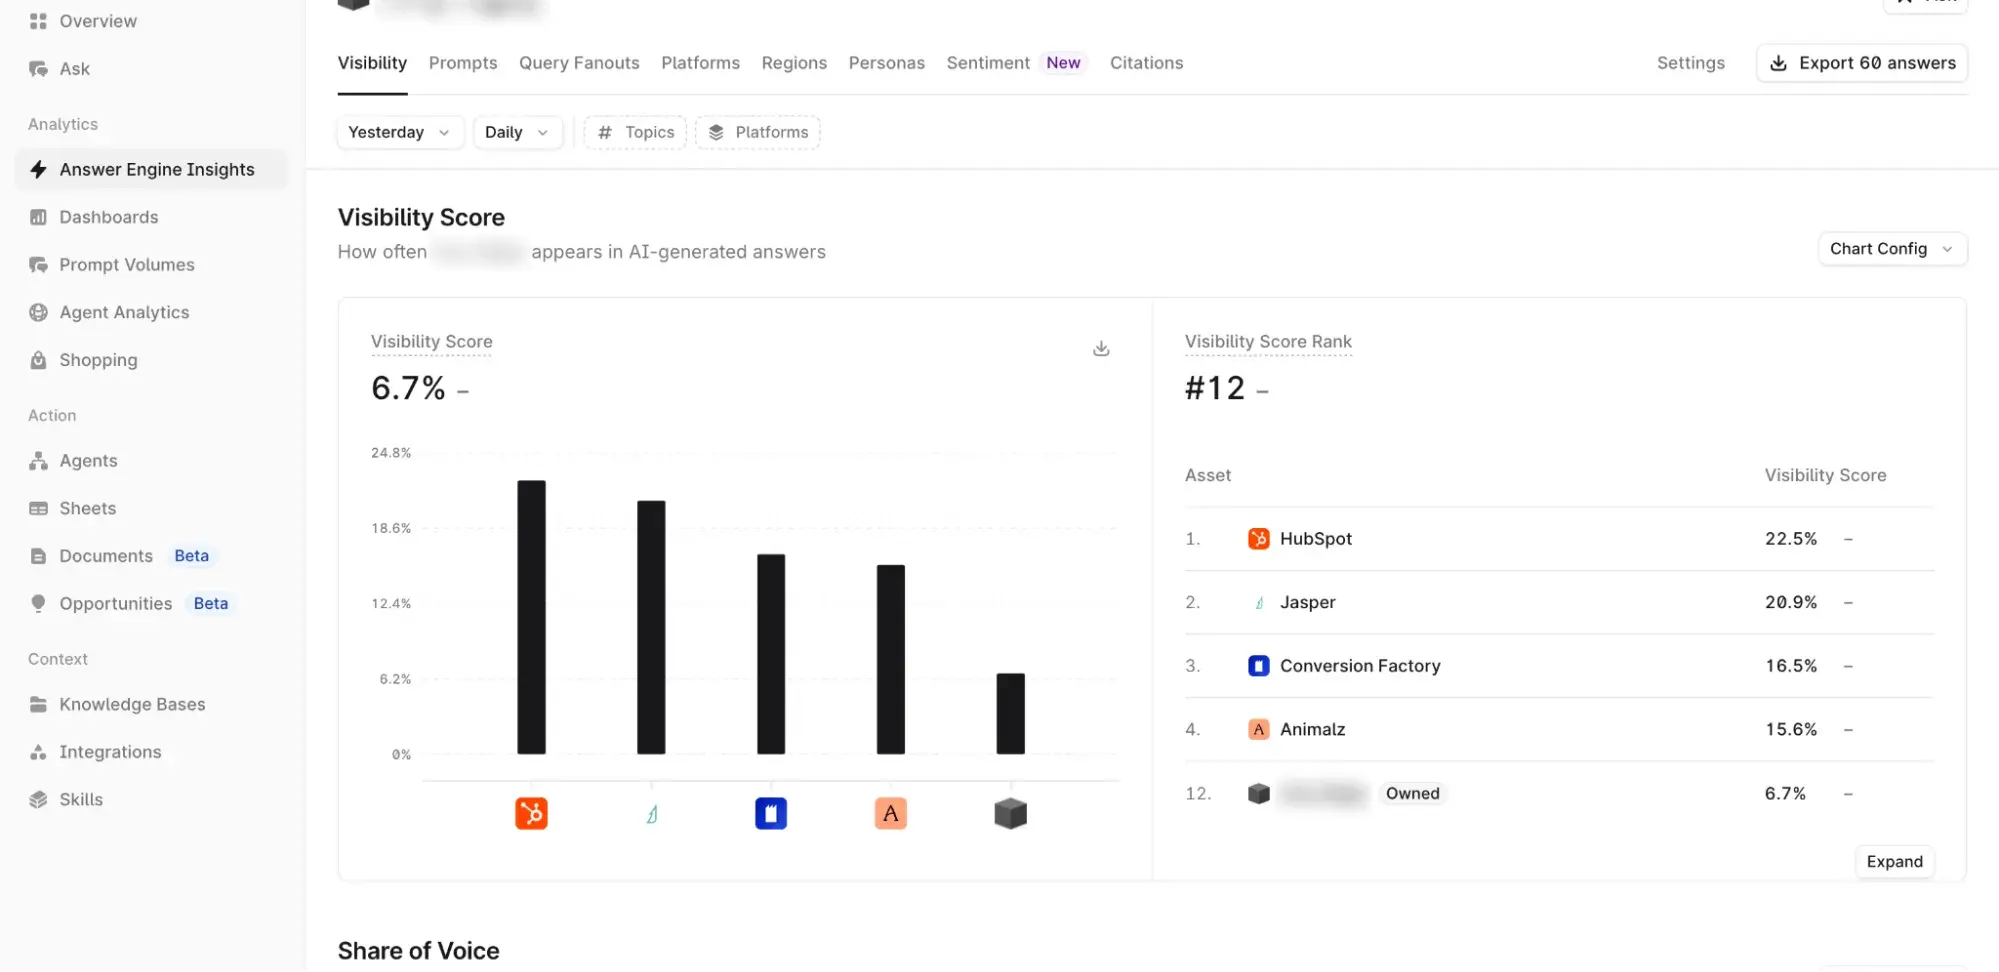This screenshot has width=1999, height=972.
Task: Click the Asset column header
Action: click(x=1208, y=476)
